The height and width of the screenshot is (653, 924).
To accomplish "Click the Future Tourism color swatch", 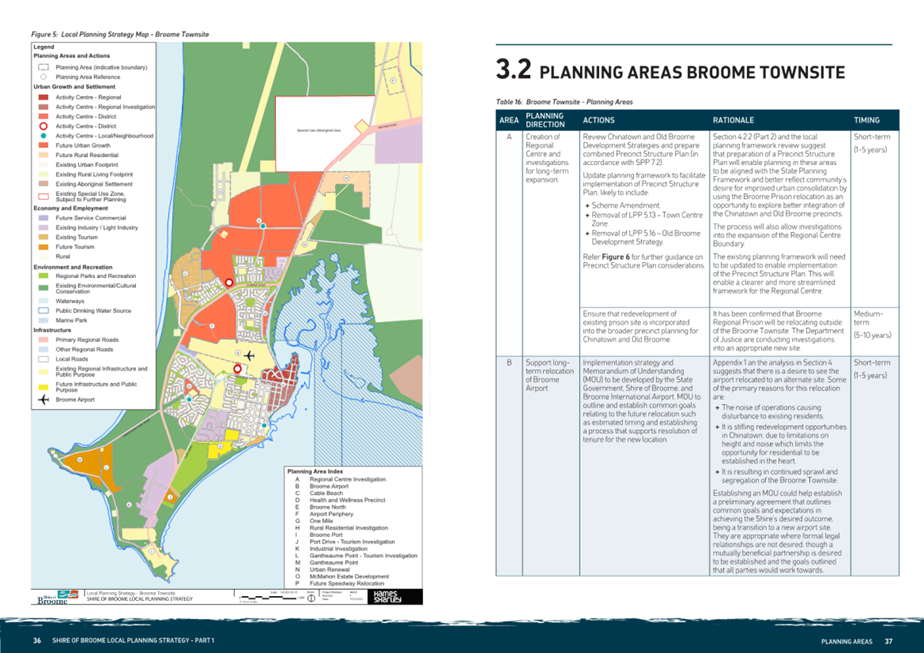I will click(x=44, y=247).
